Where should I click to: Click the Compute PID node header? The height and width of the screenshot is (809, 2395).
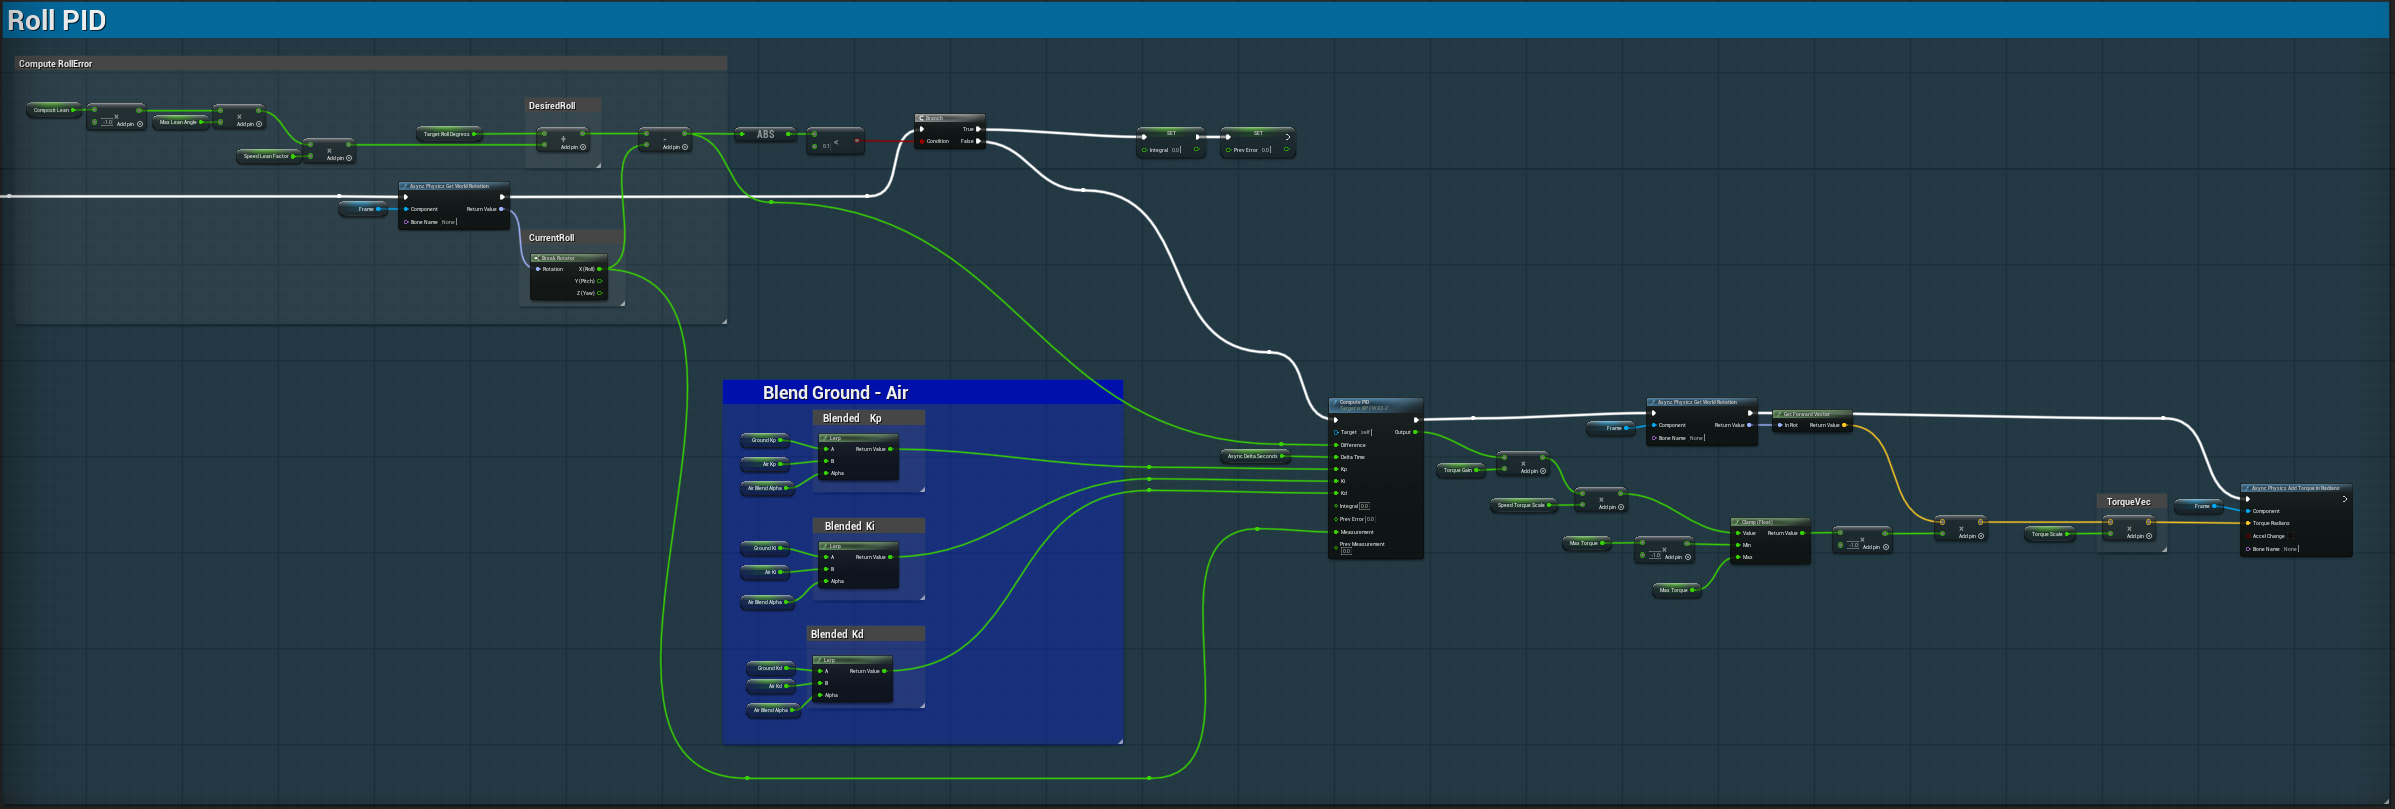coord(1375,404)
